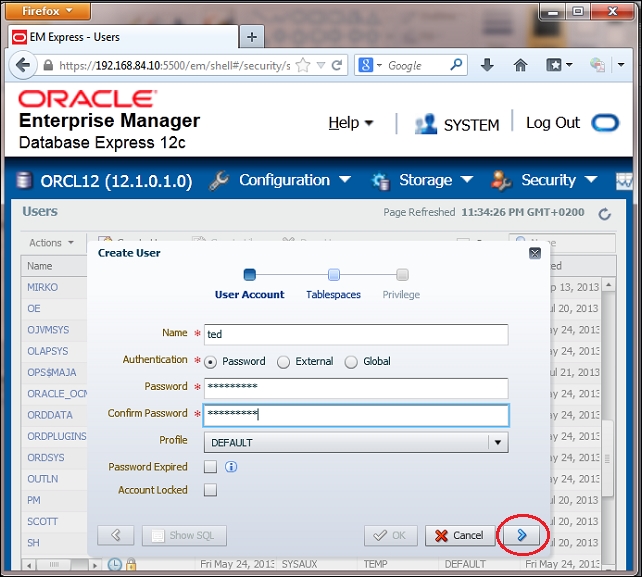Click the Name input field
642x577 pixels.
tap(356, 334)
